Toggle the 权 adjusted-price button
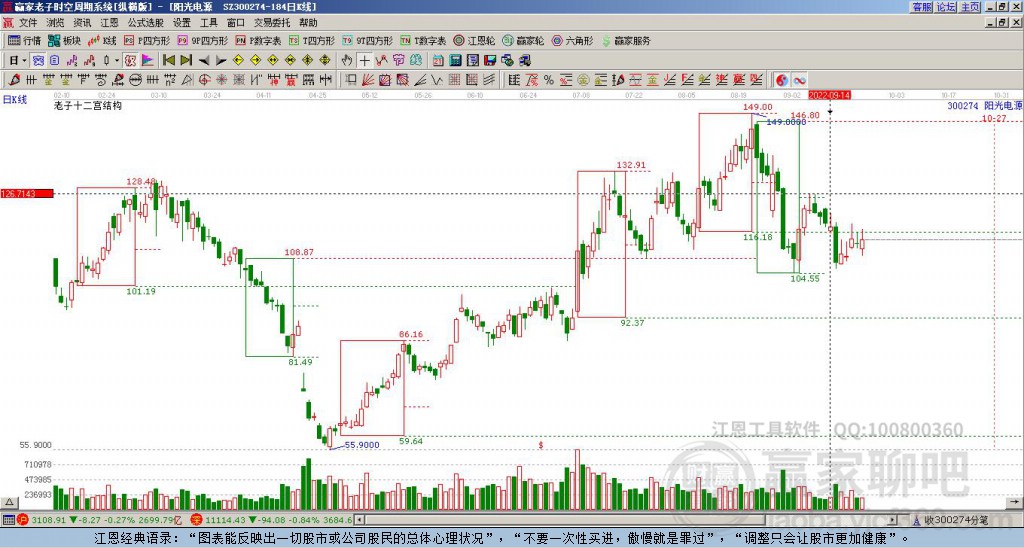Screen dimensions: 1024x548 coord(130,60)
